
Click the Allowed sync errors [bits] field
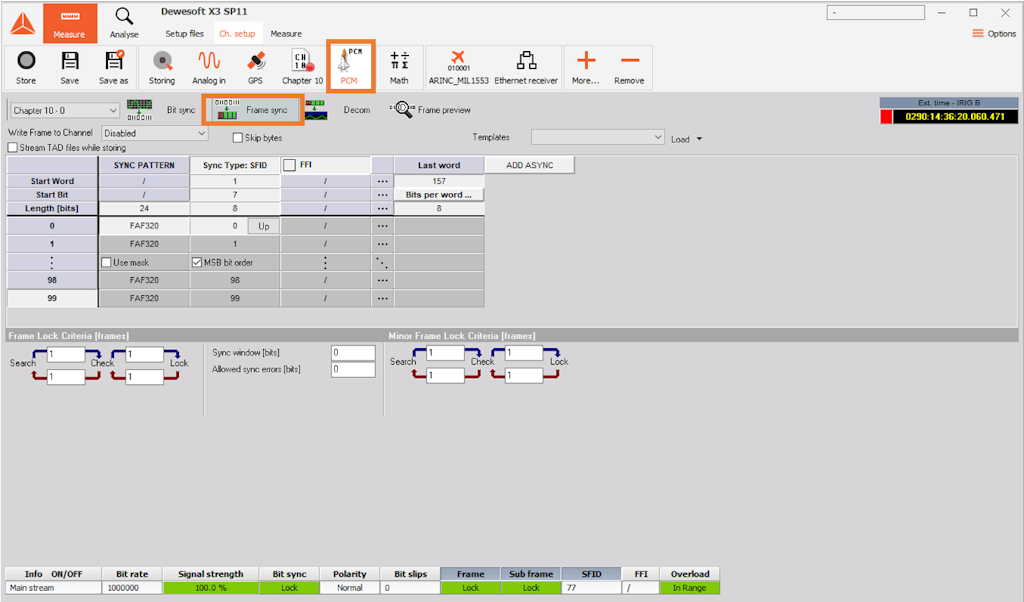tap(353, 369)
